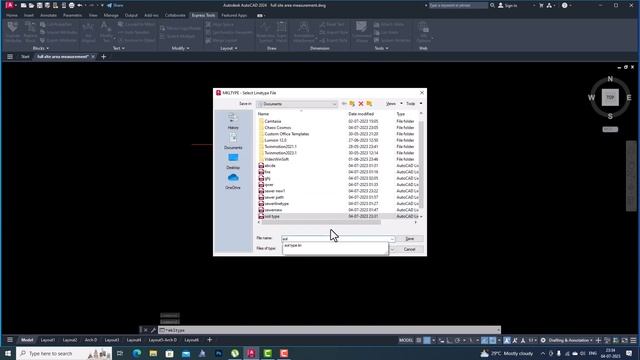Click the AutoCAD application menu logo button

tap(9, 5)
